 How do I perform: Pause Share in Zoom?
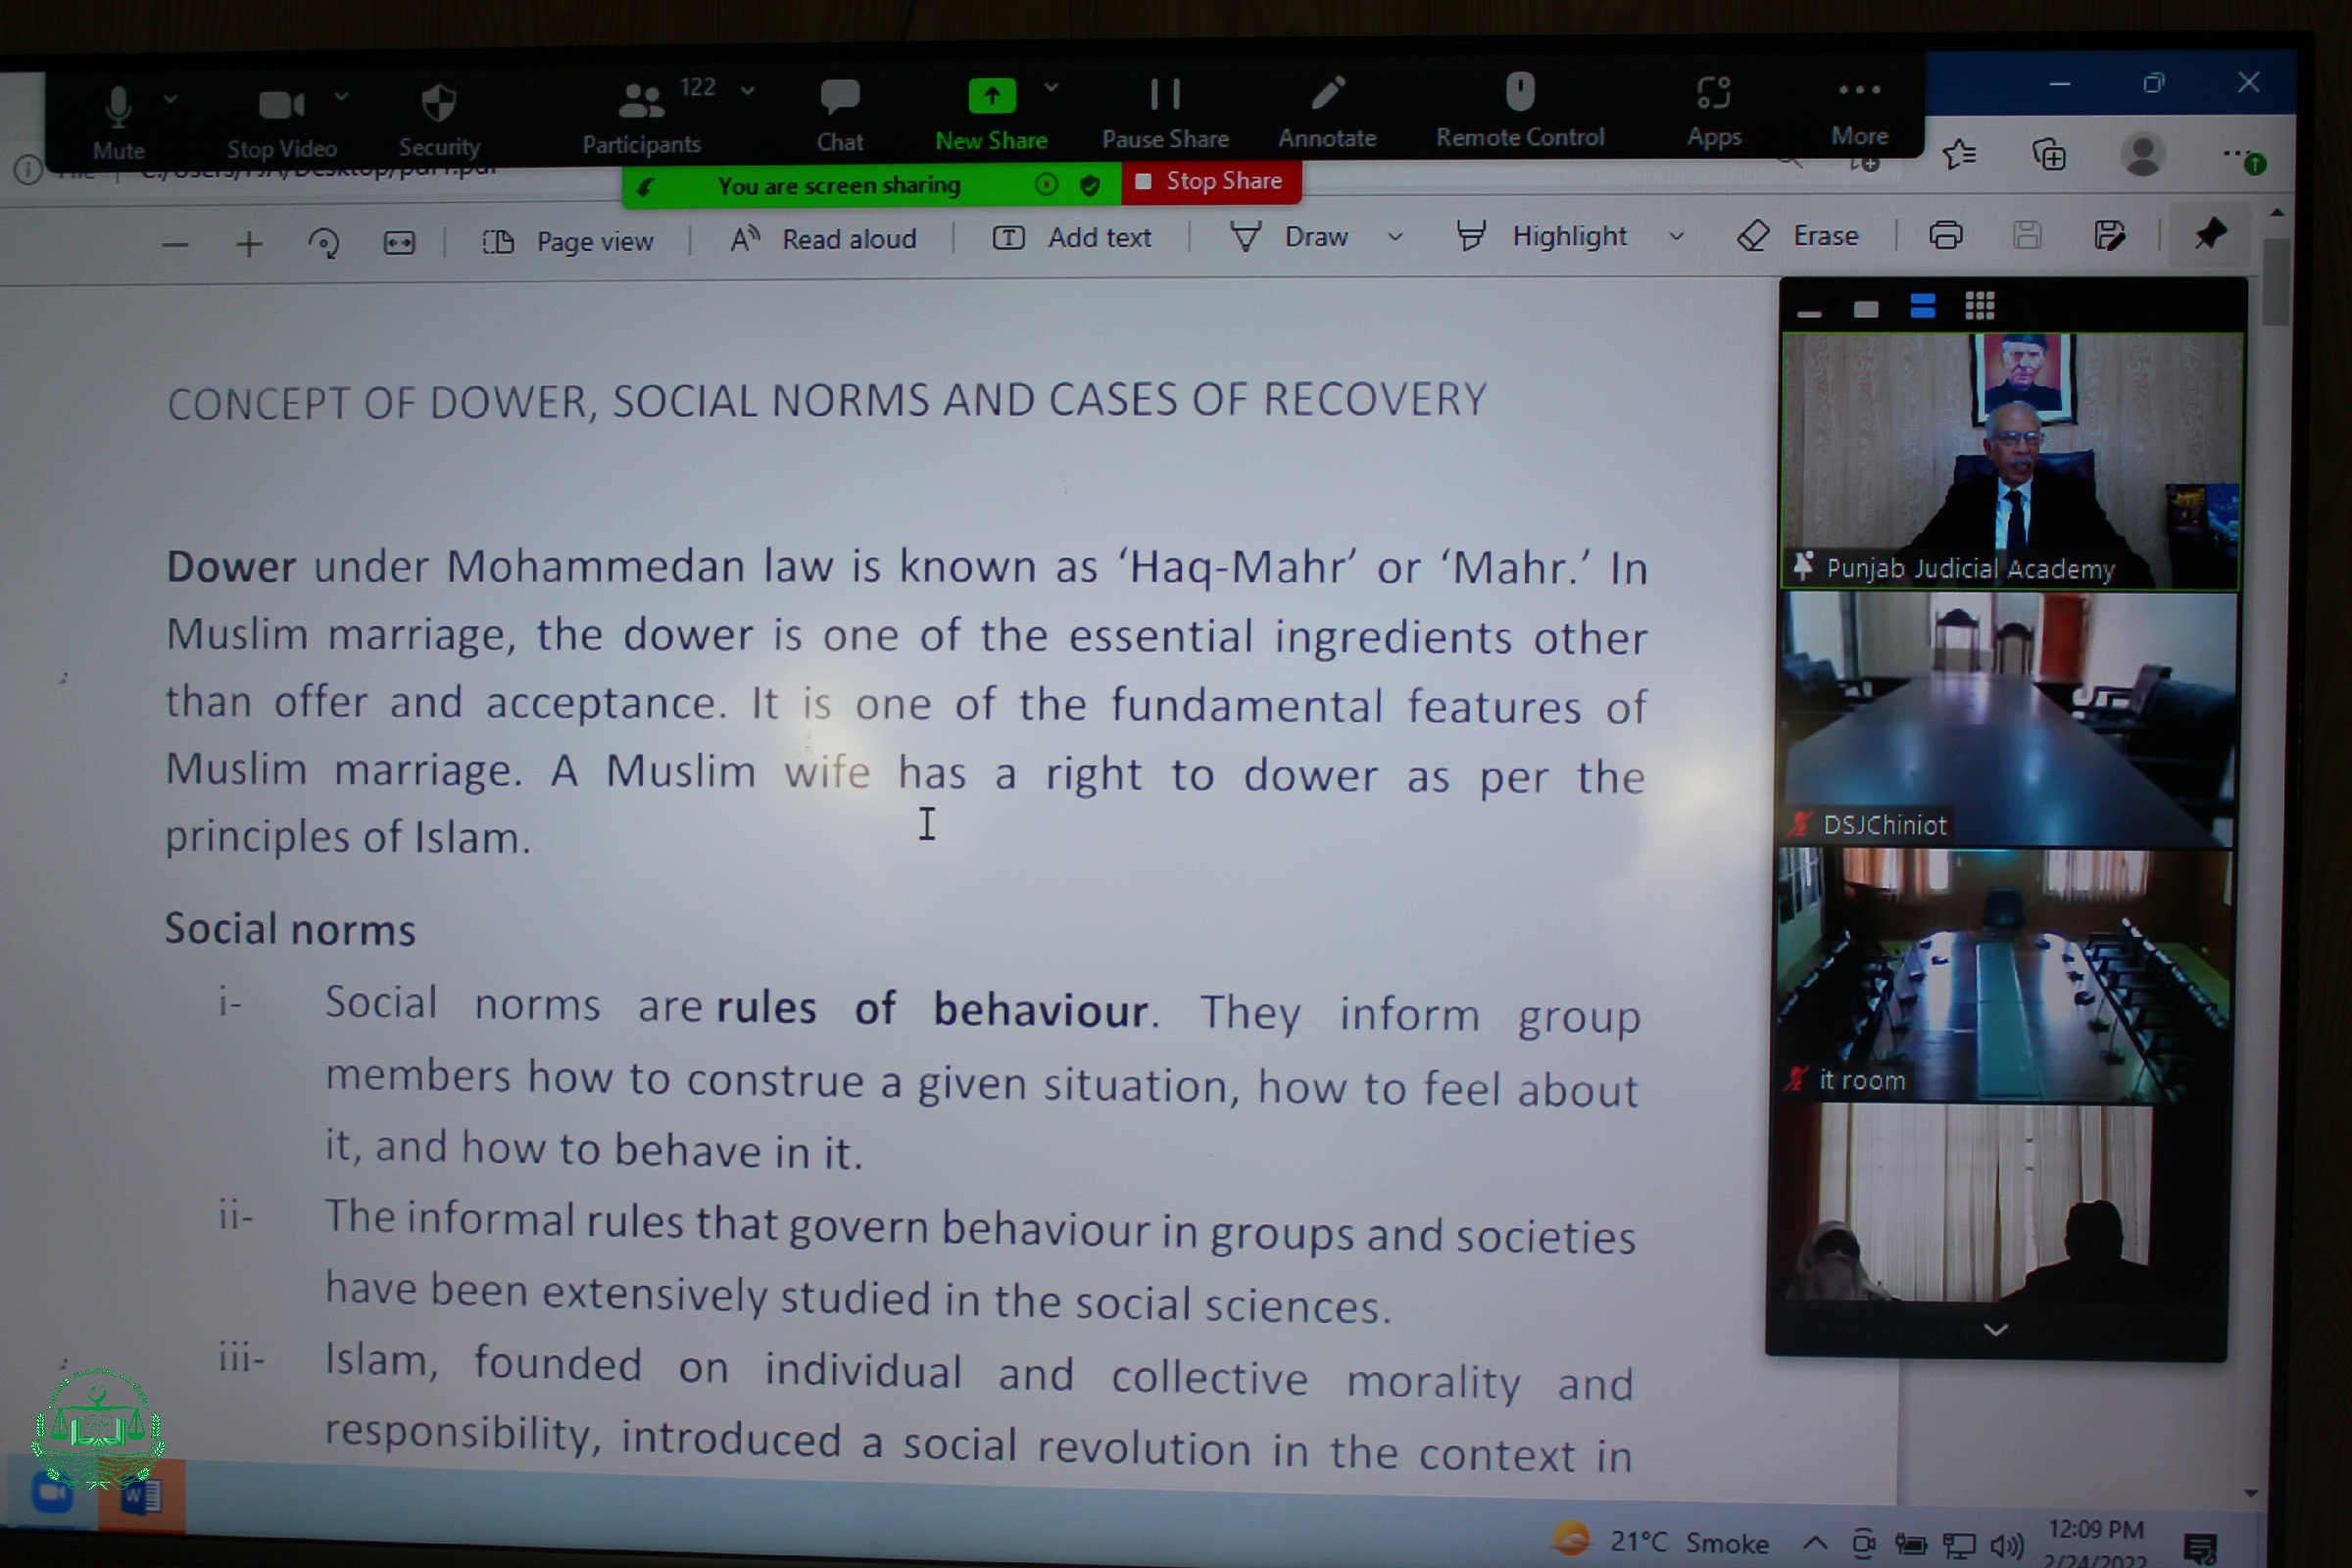[1165, 95]
